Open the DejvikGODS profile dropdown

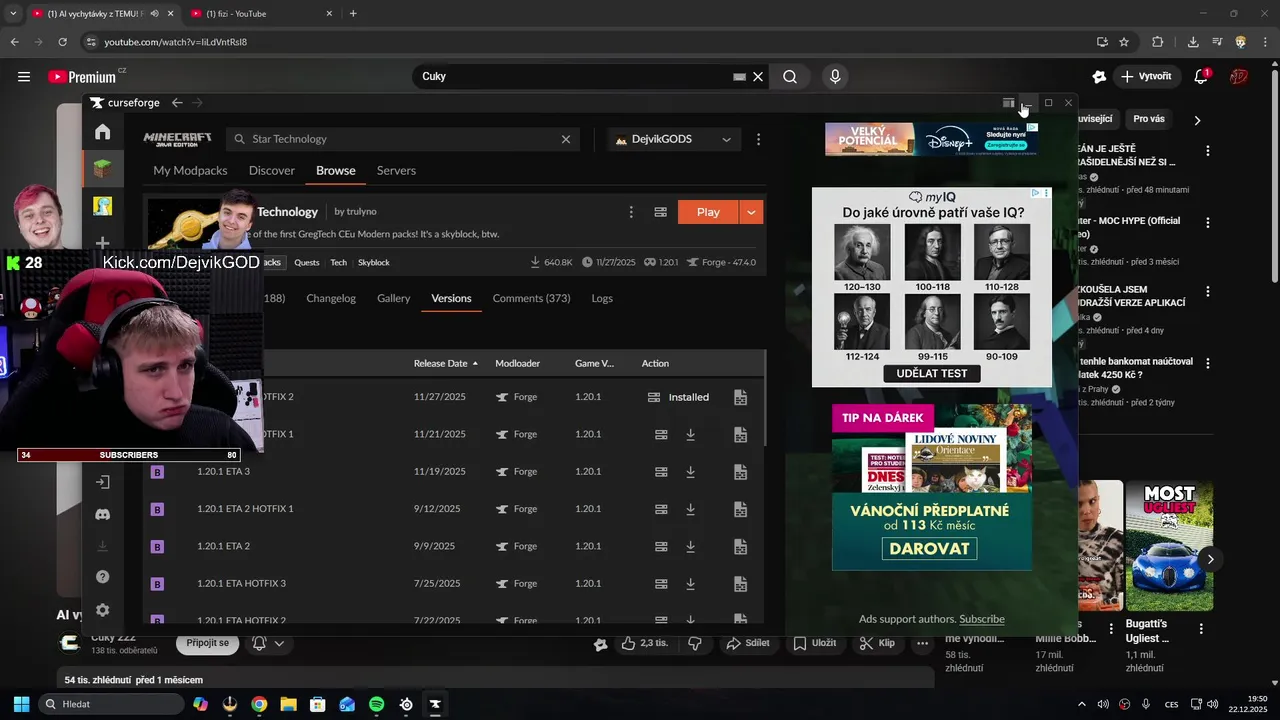pos(674,139)
